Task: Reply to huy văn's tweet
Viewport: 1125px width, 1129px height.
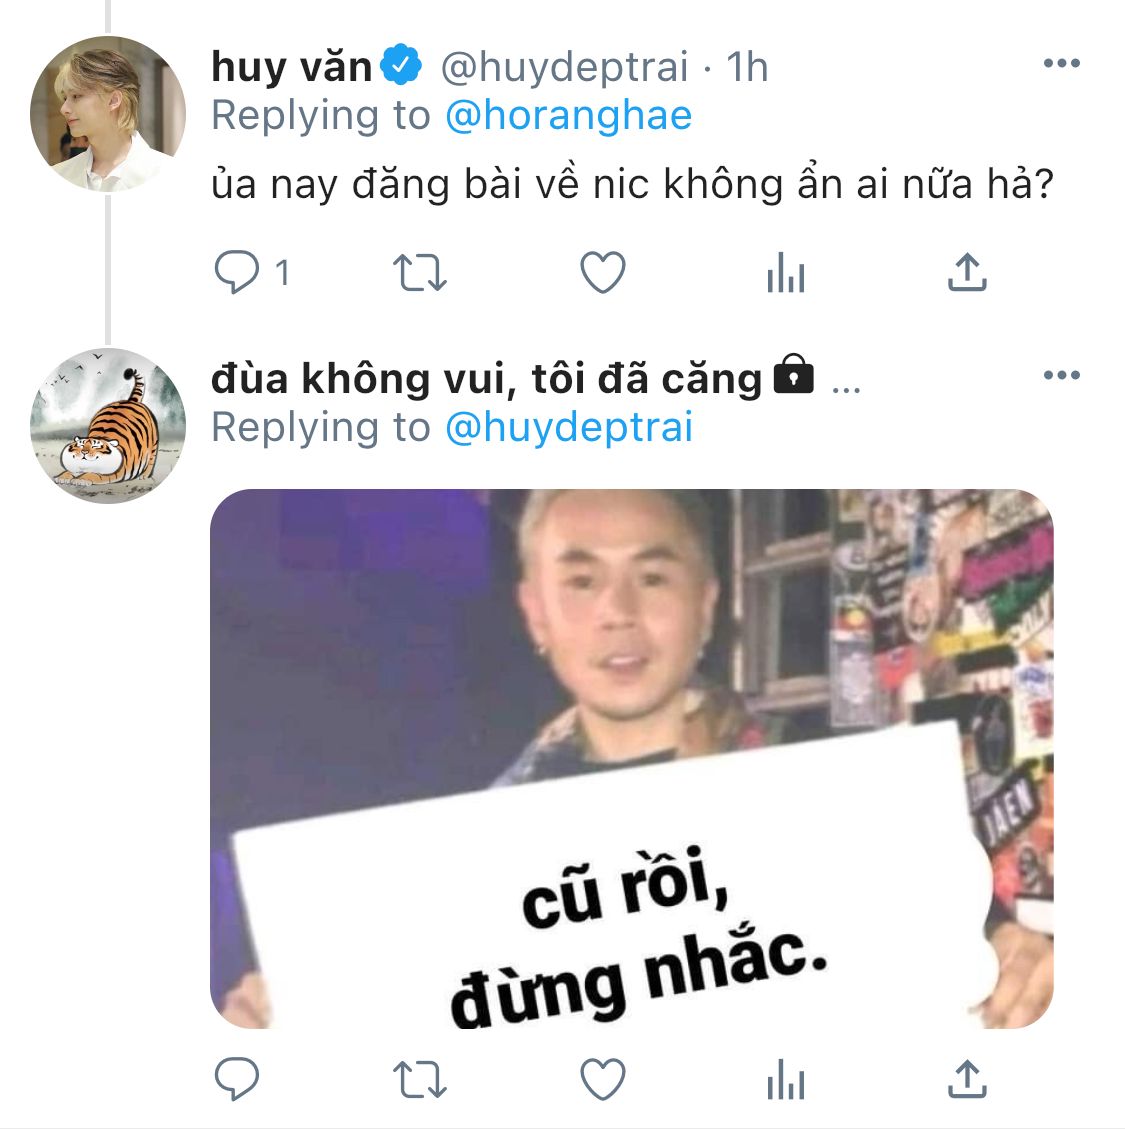Action: (x=237, y=272)
